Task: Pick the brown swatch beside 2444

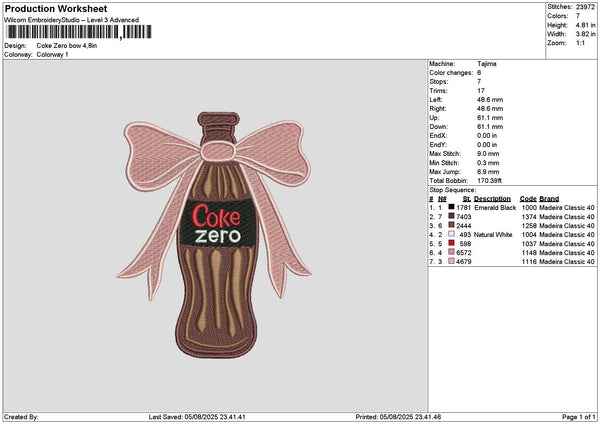Action: (x=452, y=225)
